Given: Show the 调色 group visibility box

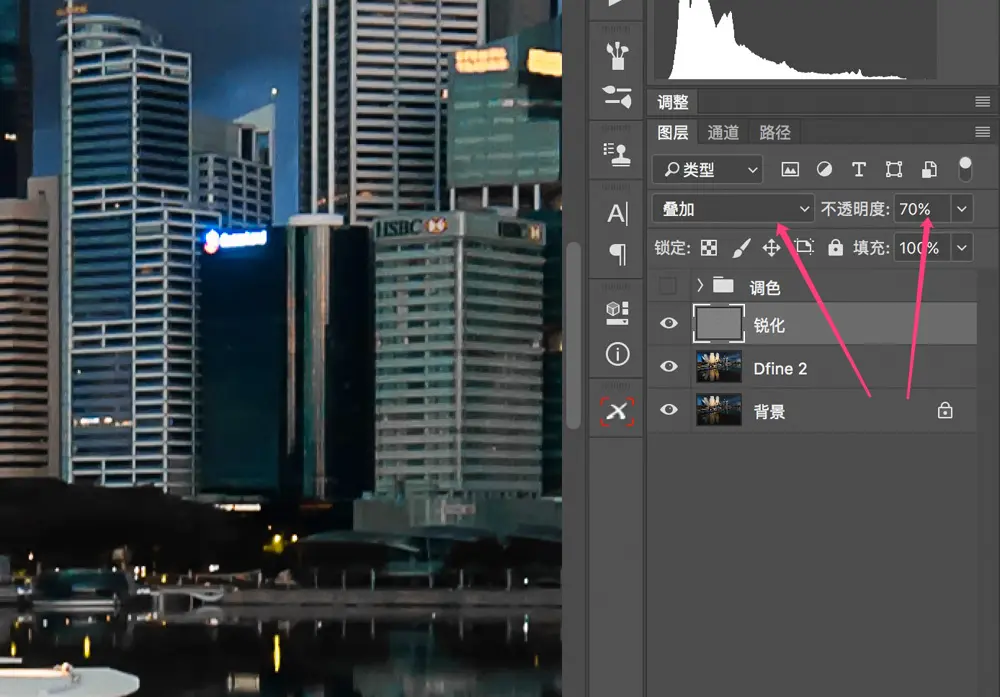Looking at the screenshot, I should pos(668,286).
